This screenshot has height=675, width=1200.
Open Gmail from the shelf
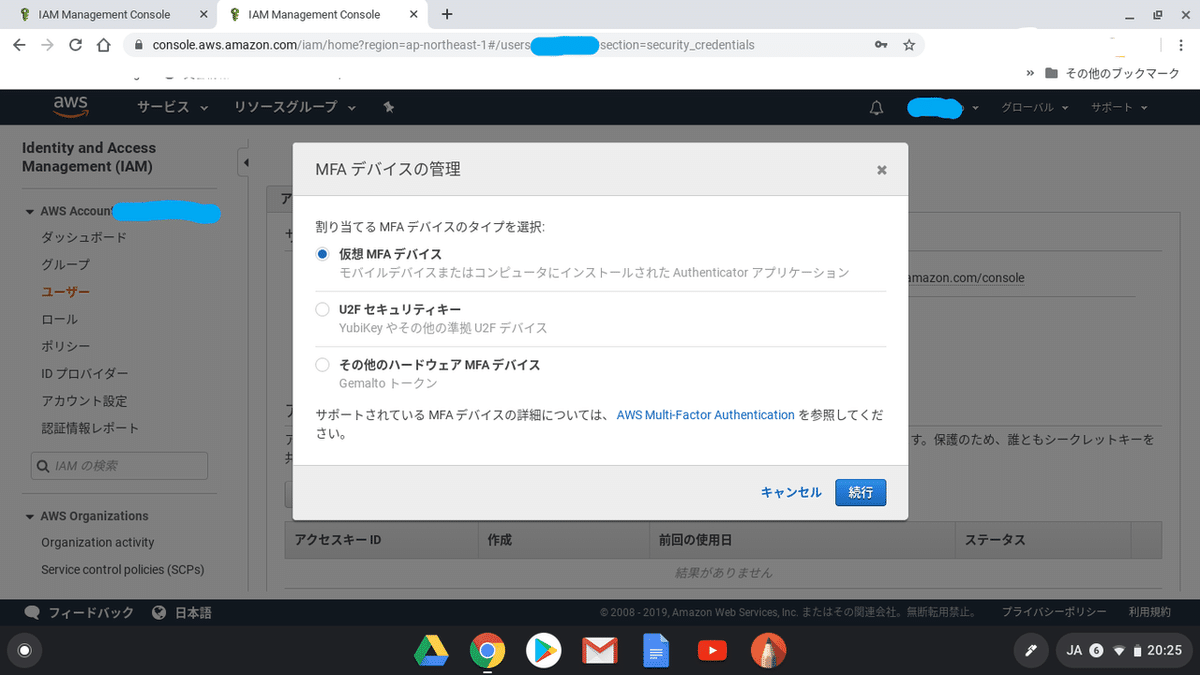click(599, 651)
